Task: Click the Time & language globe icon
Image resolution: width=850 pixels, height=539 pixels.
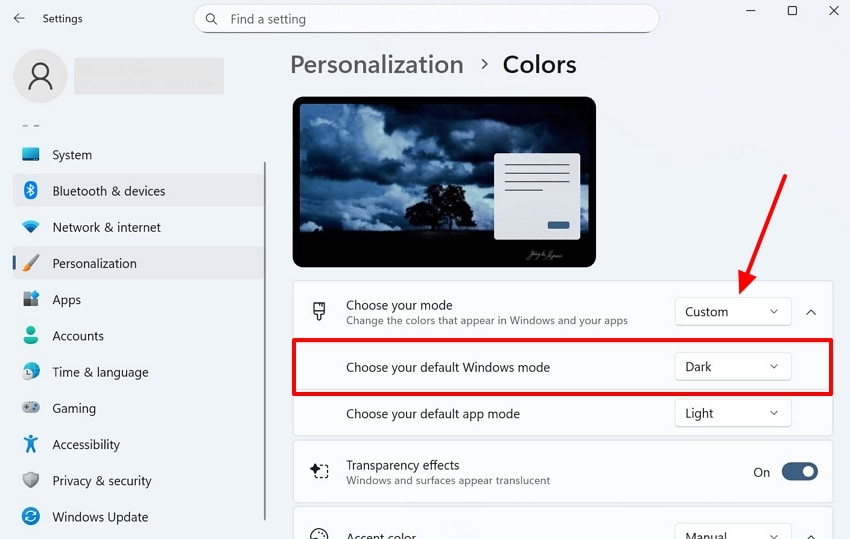Action: click(x=31, y=371)
